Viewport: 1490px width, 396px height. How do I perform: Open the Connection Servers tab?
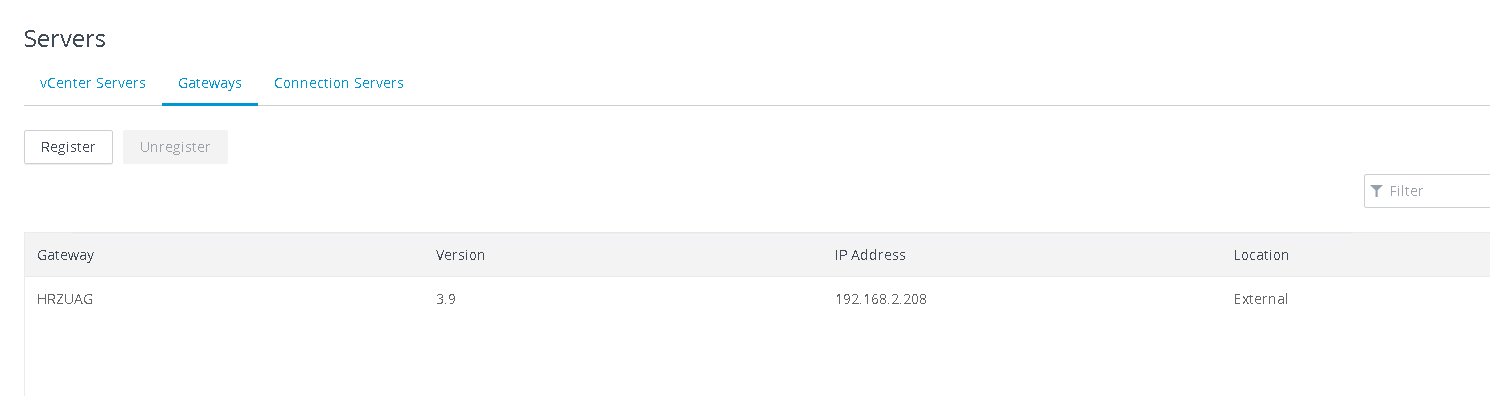[x=339, y=83]
